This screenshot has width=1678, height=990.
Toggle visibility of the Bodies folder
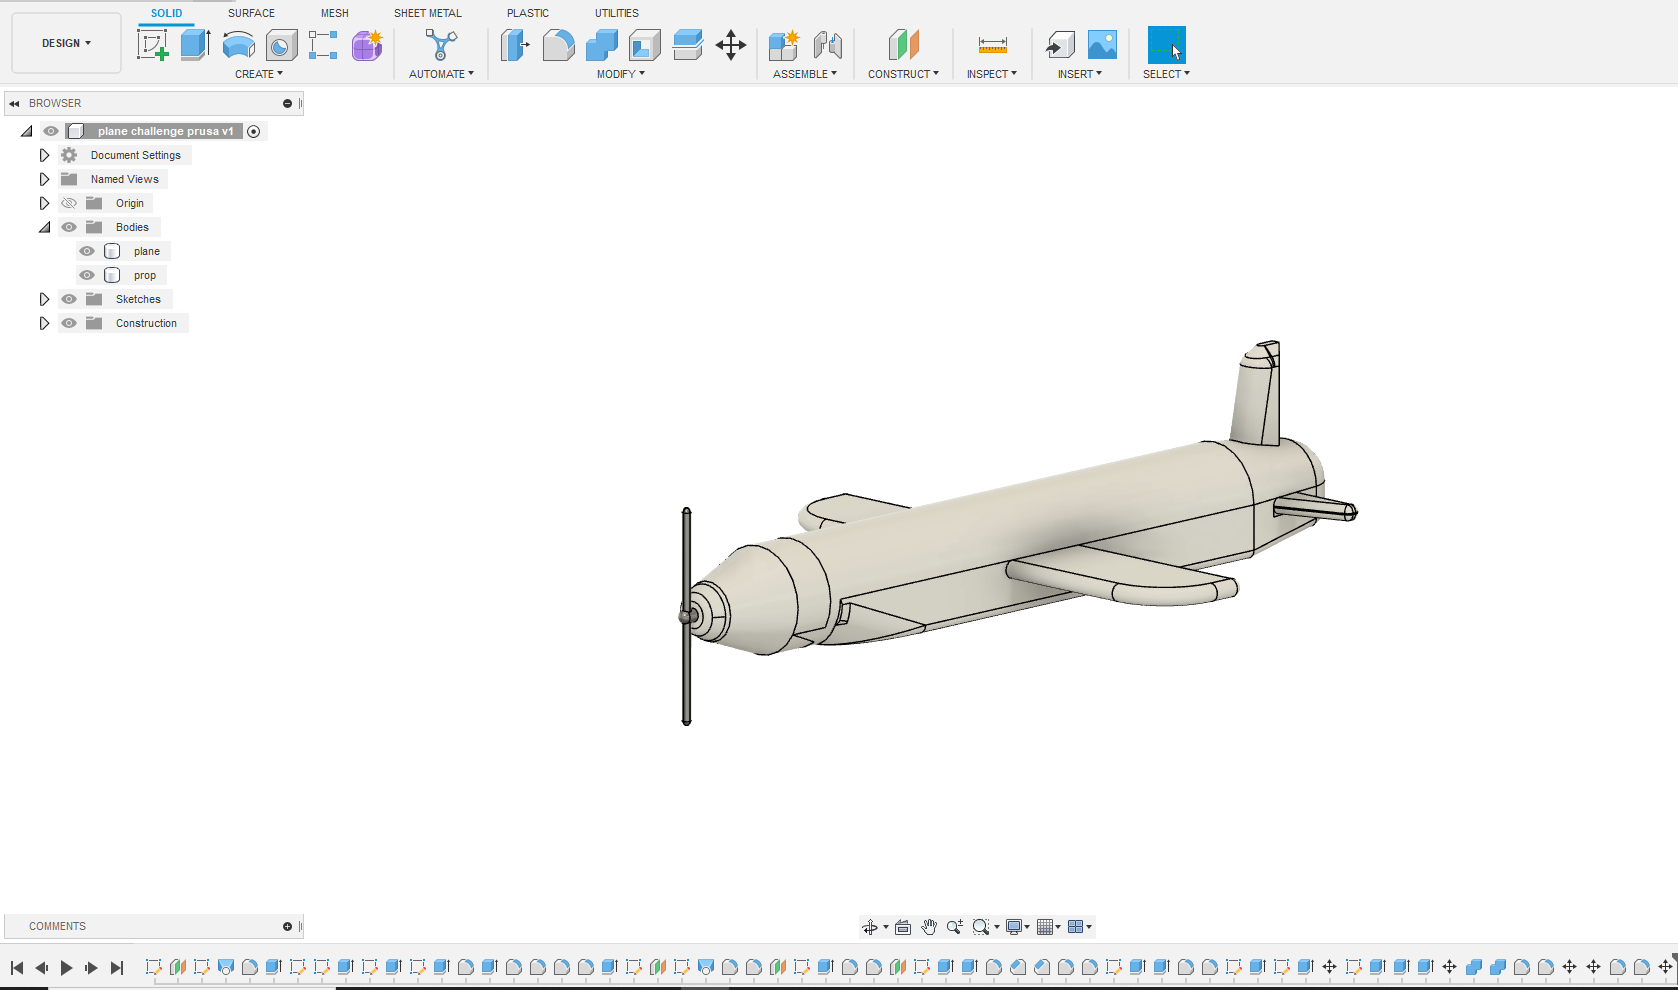click(69, 227)
